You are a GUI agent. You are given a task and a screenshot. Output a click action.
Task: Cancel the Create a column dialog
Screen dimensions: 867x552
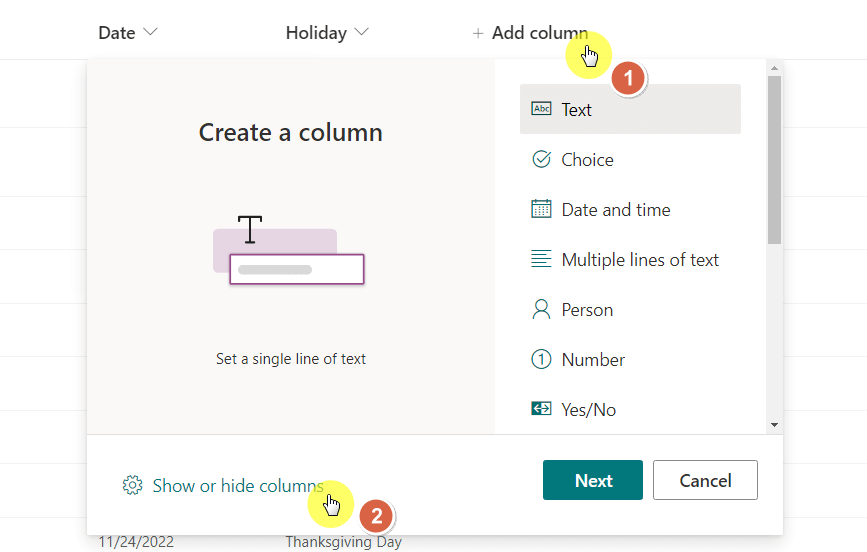(705, 480)
